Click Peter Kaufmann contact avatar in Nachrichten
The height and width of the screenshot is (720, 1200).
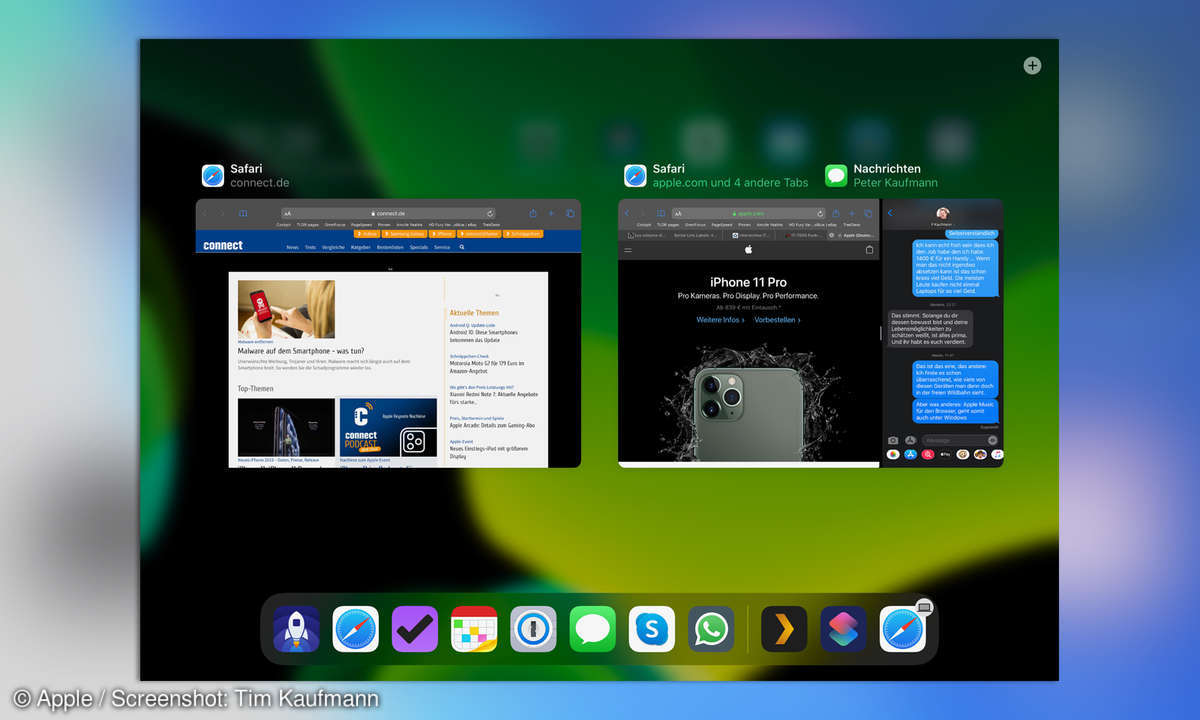[941, 214]
